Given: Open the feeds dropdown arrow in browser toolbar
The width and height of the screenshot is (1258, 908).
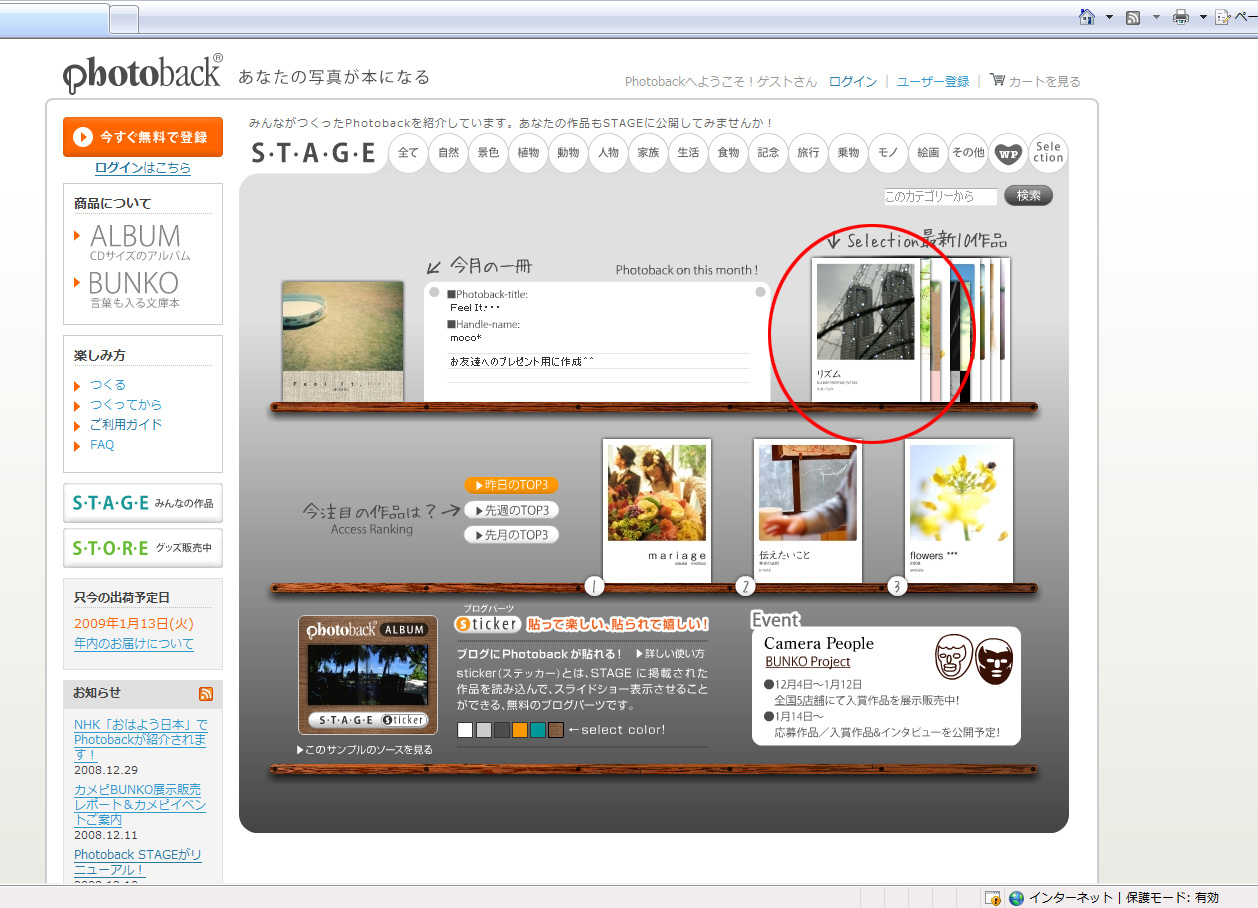Looking at the screenshot, I should point(1156,18).
